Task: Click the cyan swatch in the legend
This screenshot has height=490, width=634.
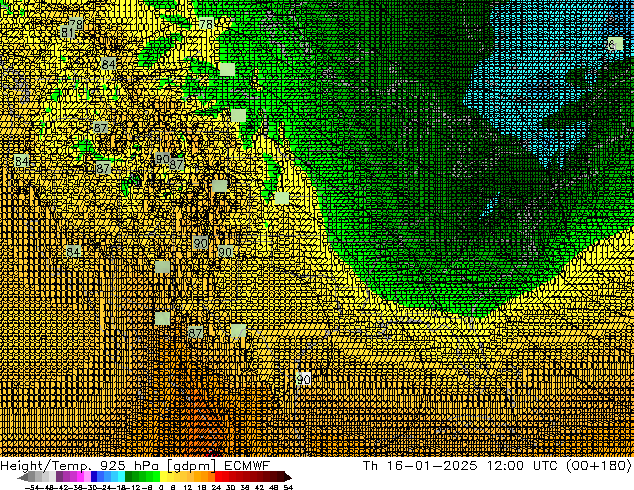Action: (122, 476)
